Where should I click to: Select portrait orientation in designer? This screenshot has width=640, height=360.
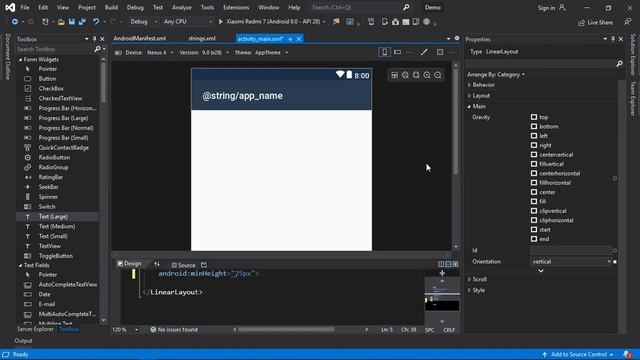384,52
